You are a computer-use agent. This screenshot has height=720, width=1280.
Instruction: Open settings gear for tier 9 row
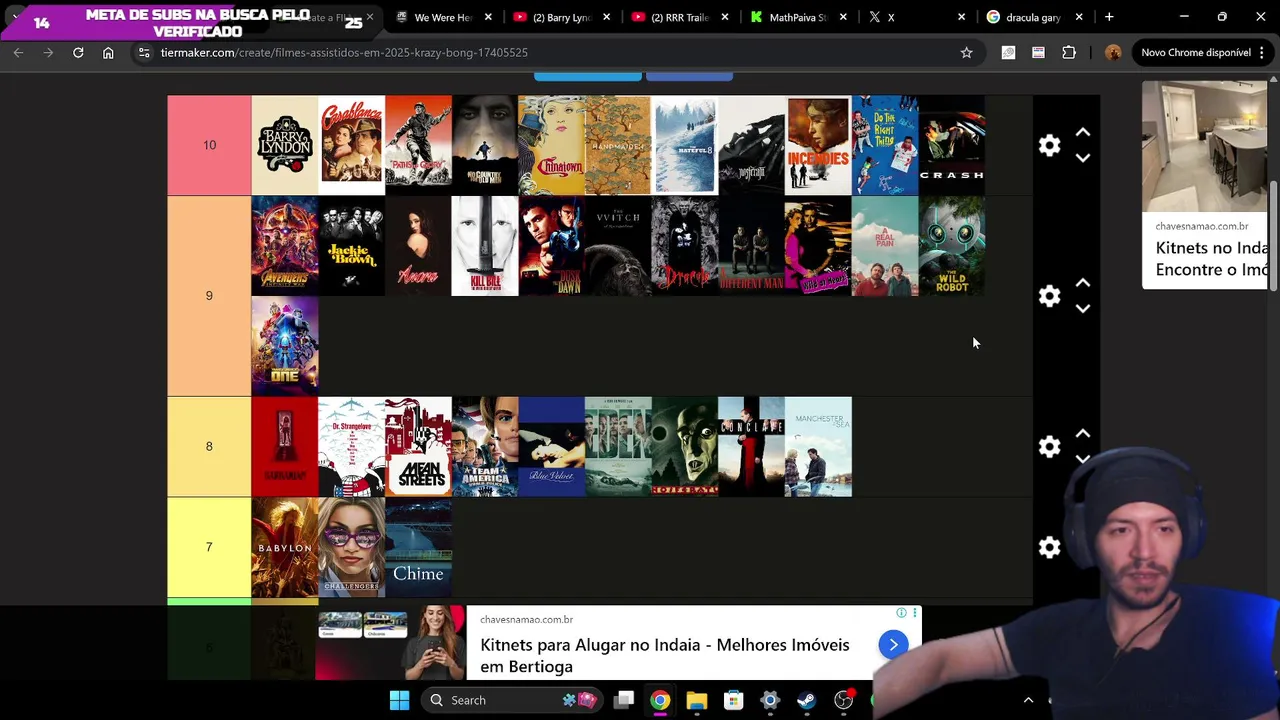1049,296
